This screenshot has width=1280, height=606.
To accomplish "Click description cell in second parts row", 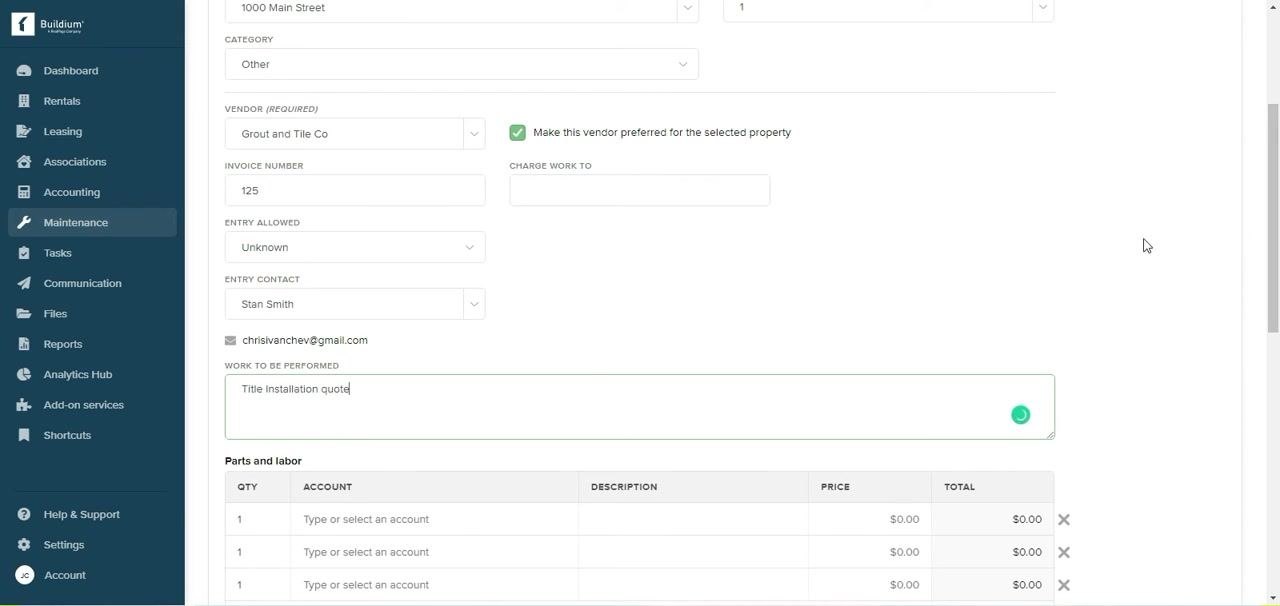I will [693, 552].
